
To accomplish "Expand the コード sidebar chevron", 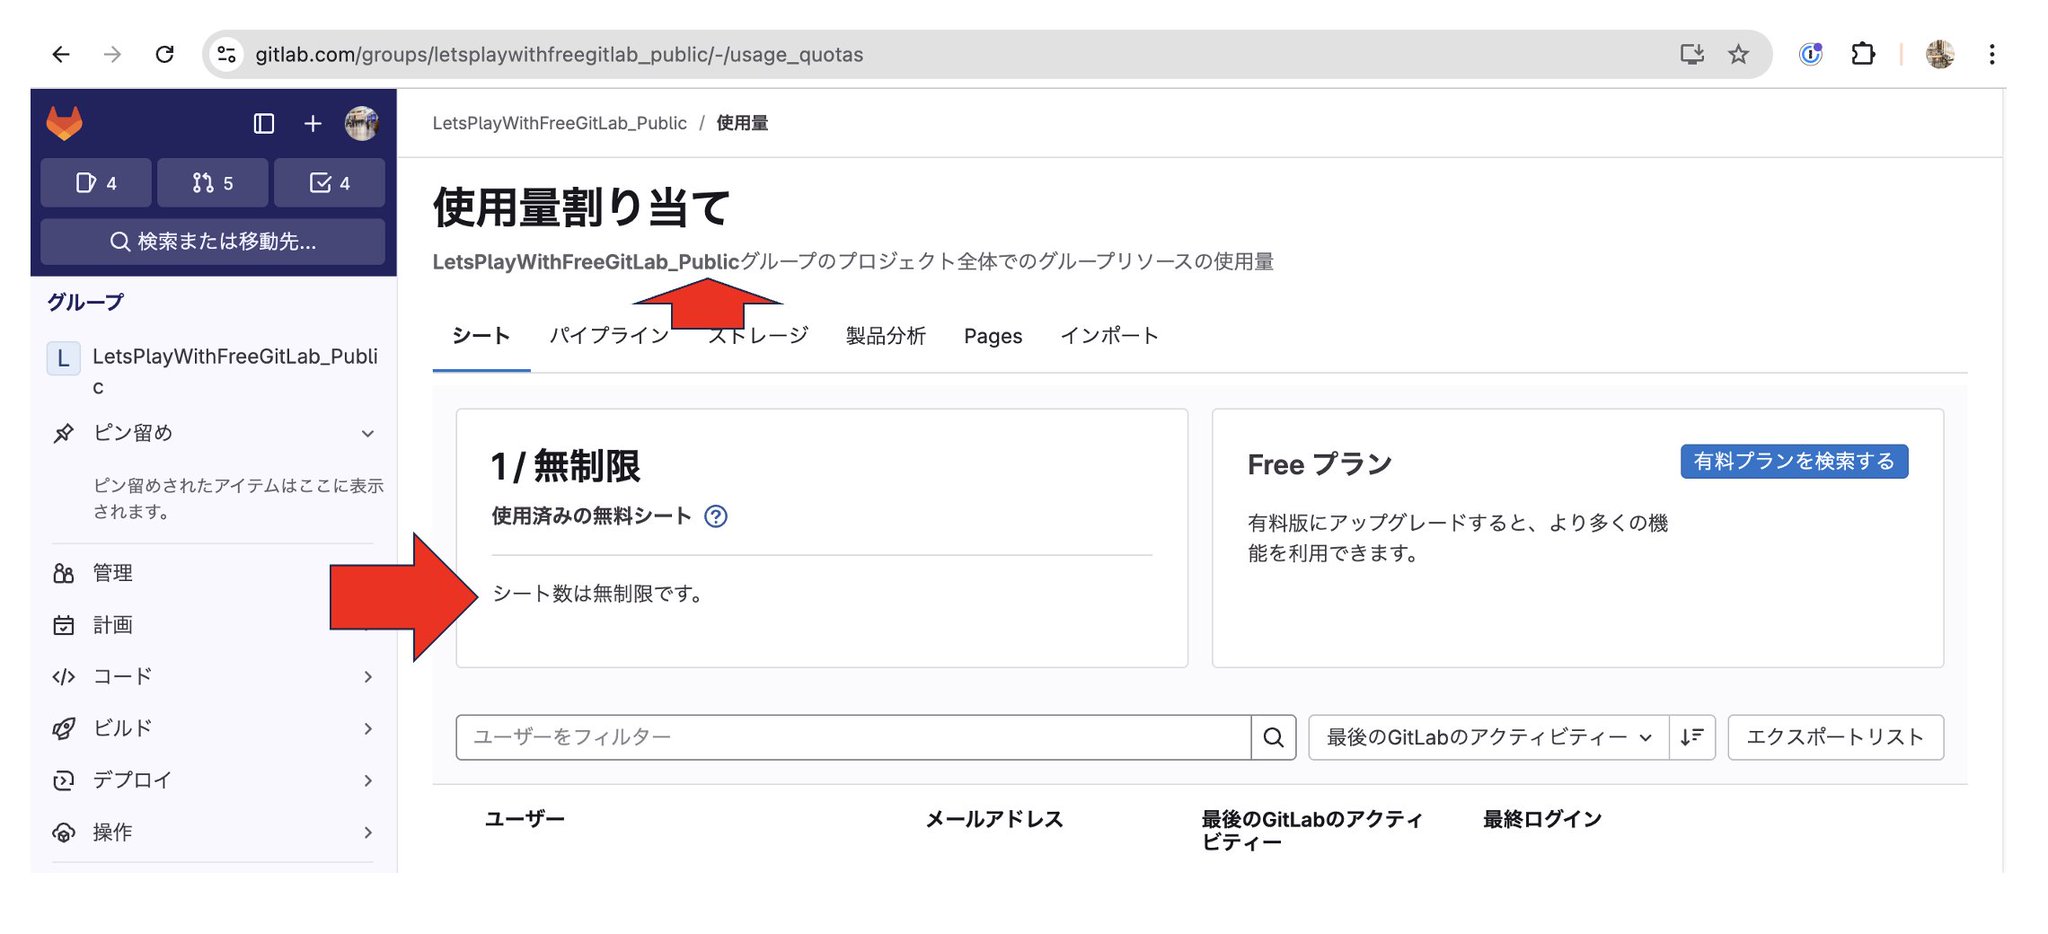I will [x=368, y=677].
